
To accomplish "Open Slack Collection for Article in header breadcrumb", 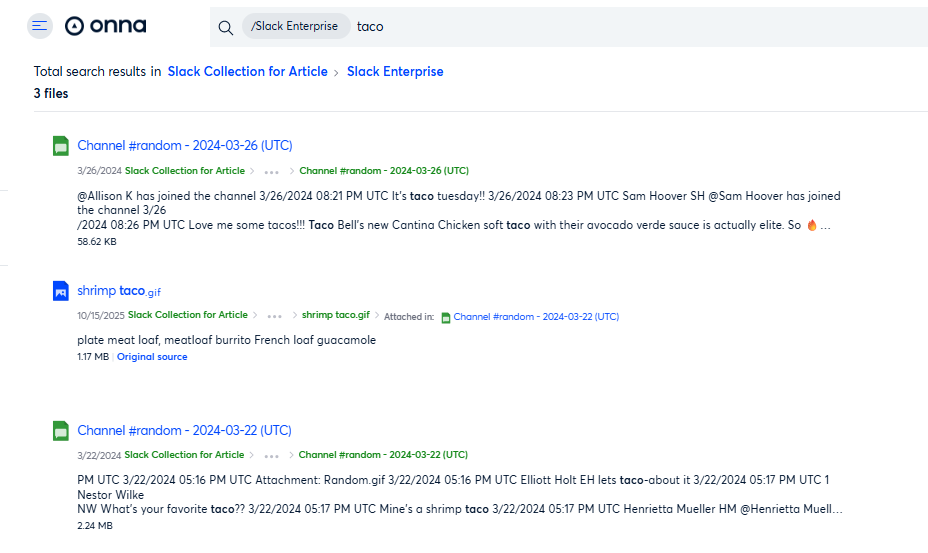I will click(247, 72).
